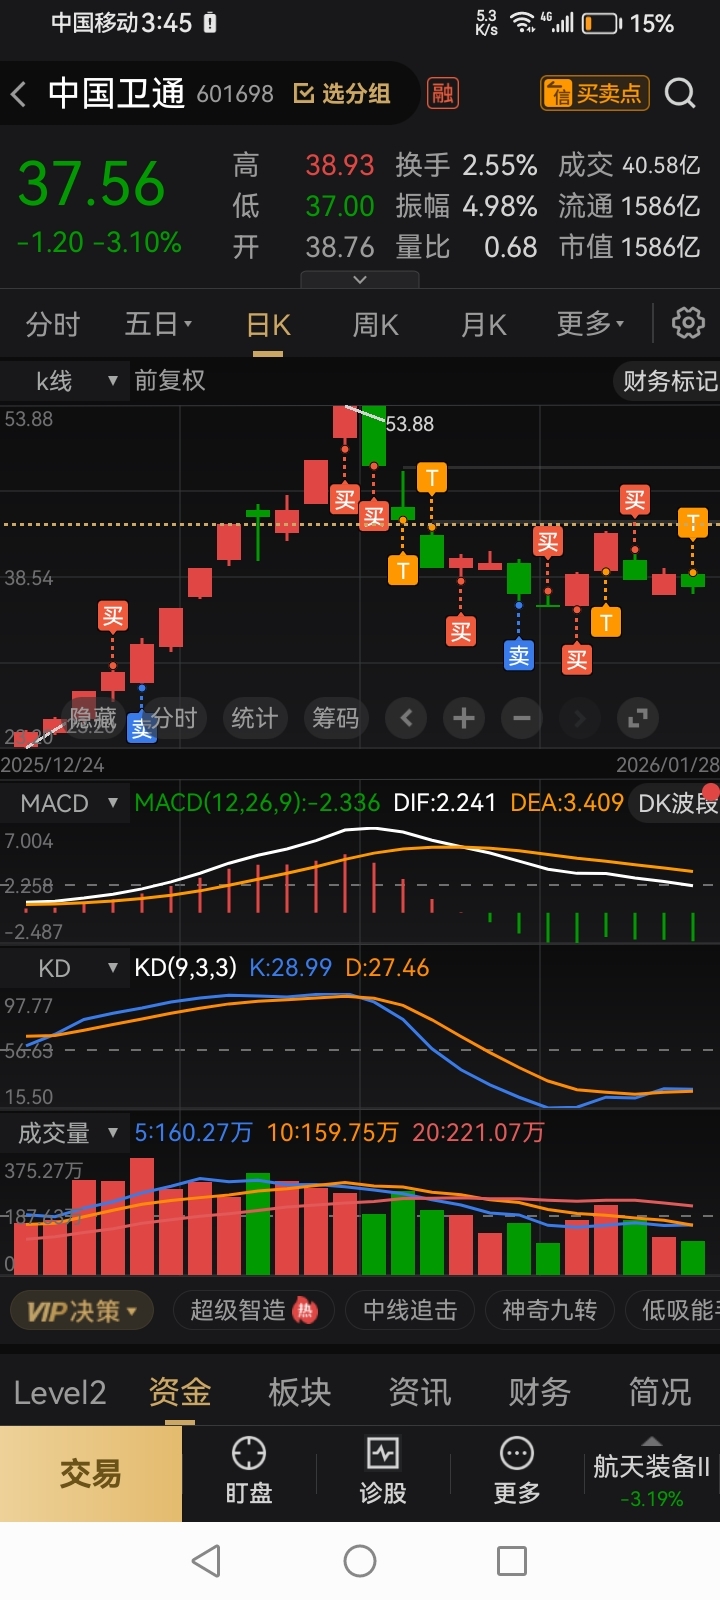
Task: Open the 筹码 chip distribution tool
Action: (x=335, y=718)
